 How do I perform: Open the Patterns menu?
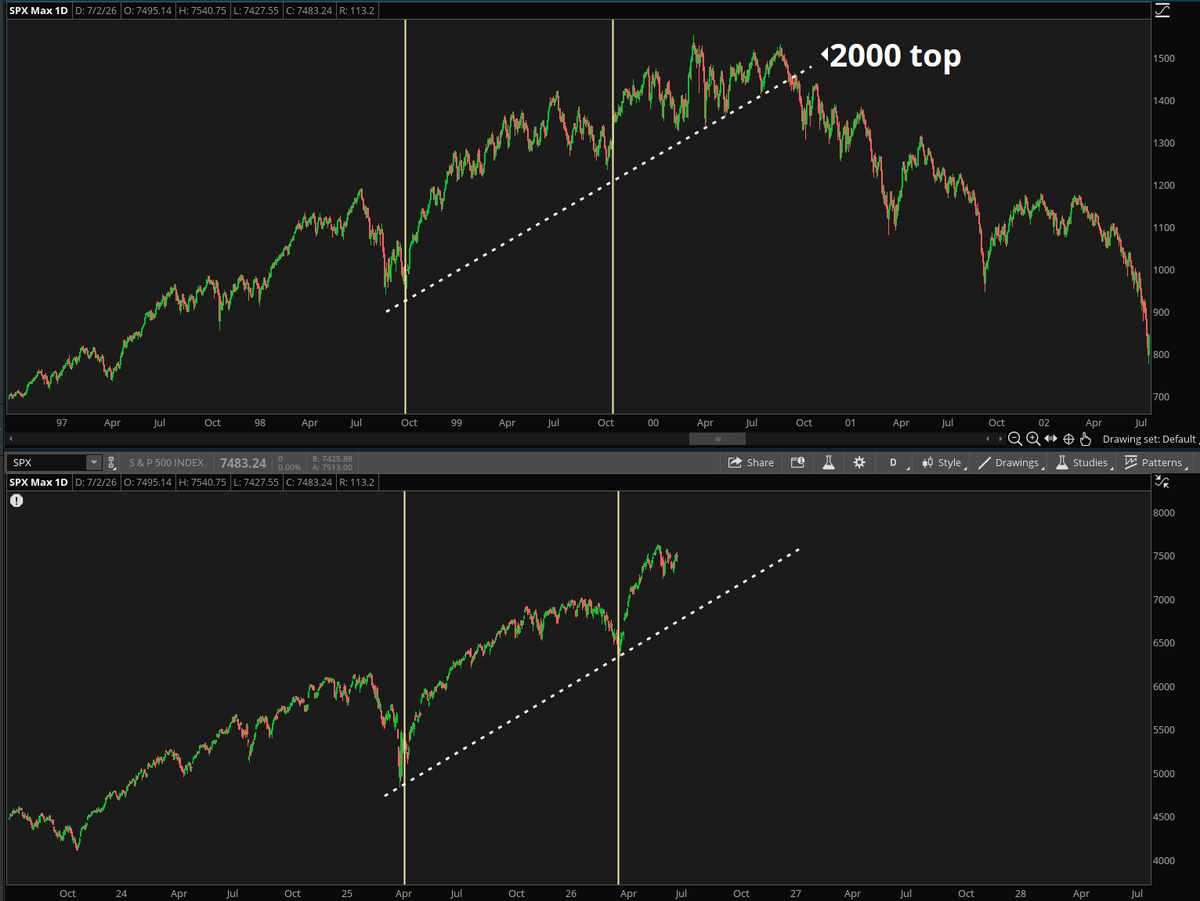tap(1153, 463)
